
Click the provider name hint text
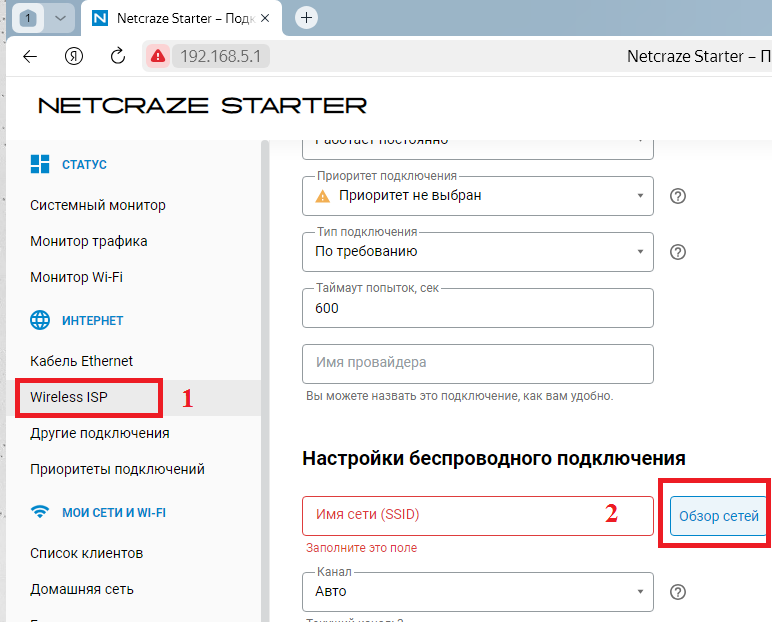(x=459, y=396)
